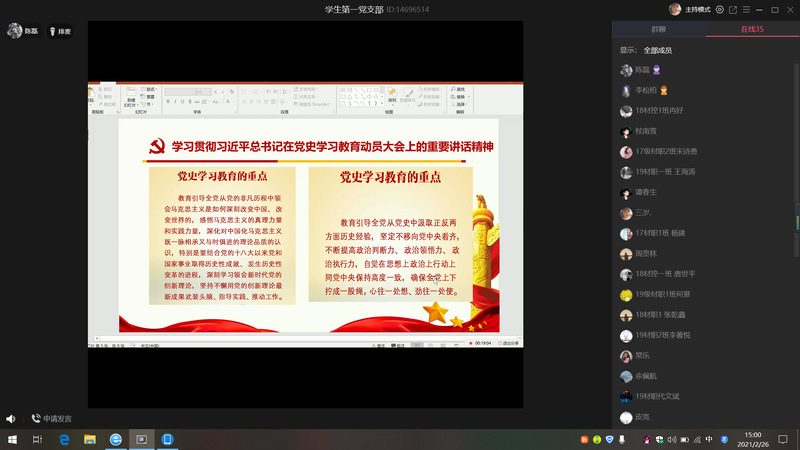Open Microsoft Edge from the taskbar
This screenshot has width=800, height=450.
point(63,439)
